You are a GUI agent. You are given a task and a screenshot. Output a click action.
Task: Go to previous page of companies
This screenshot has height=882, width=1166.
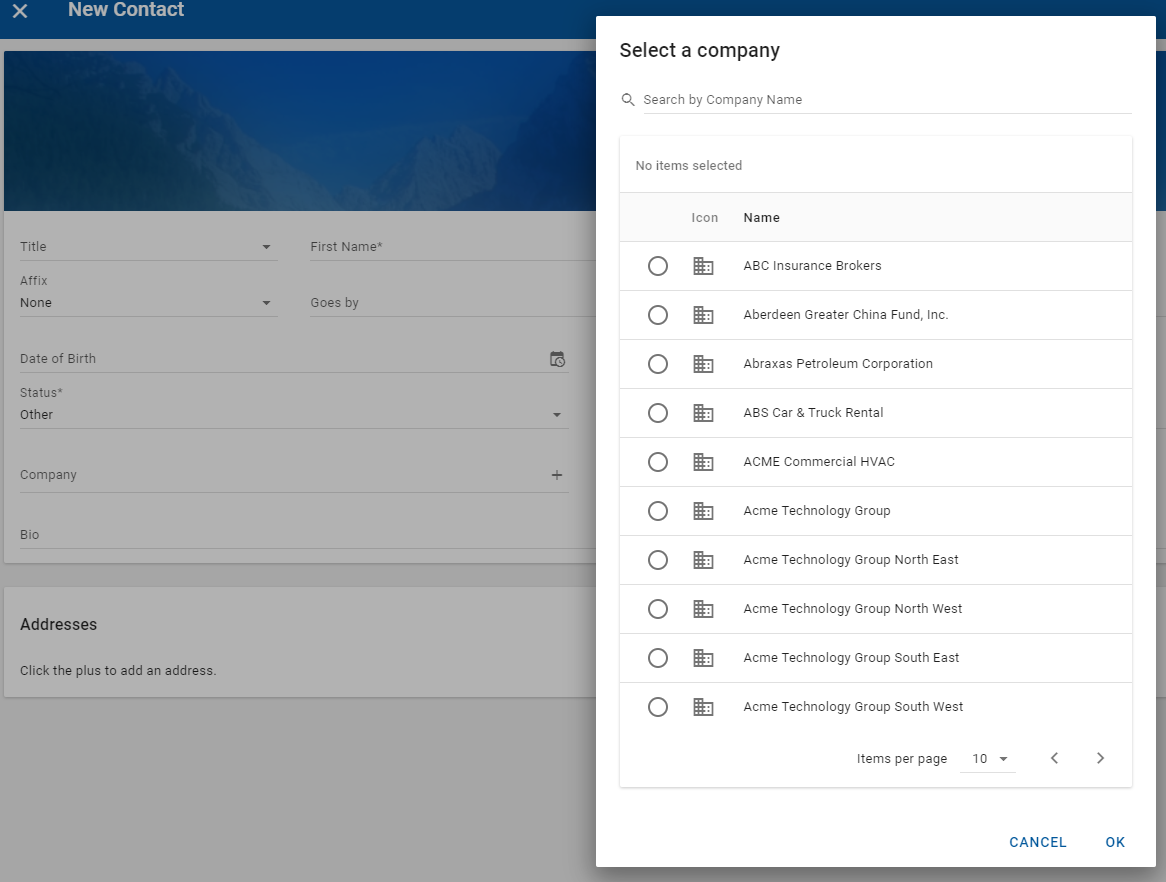(1054, 759)
